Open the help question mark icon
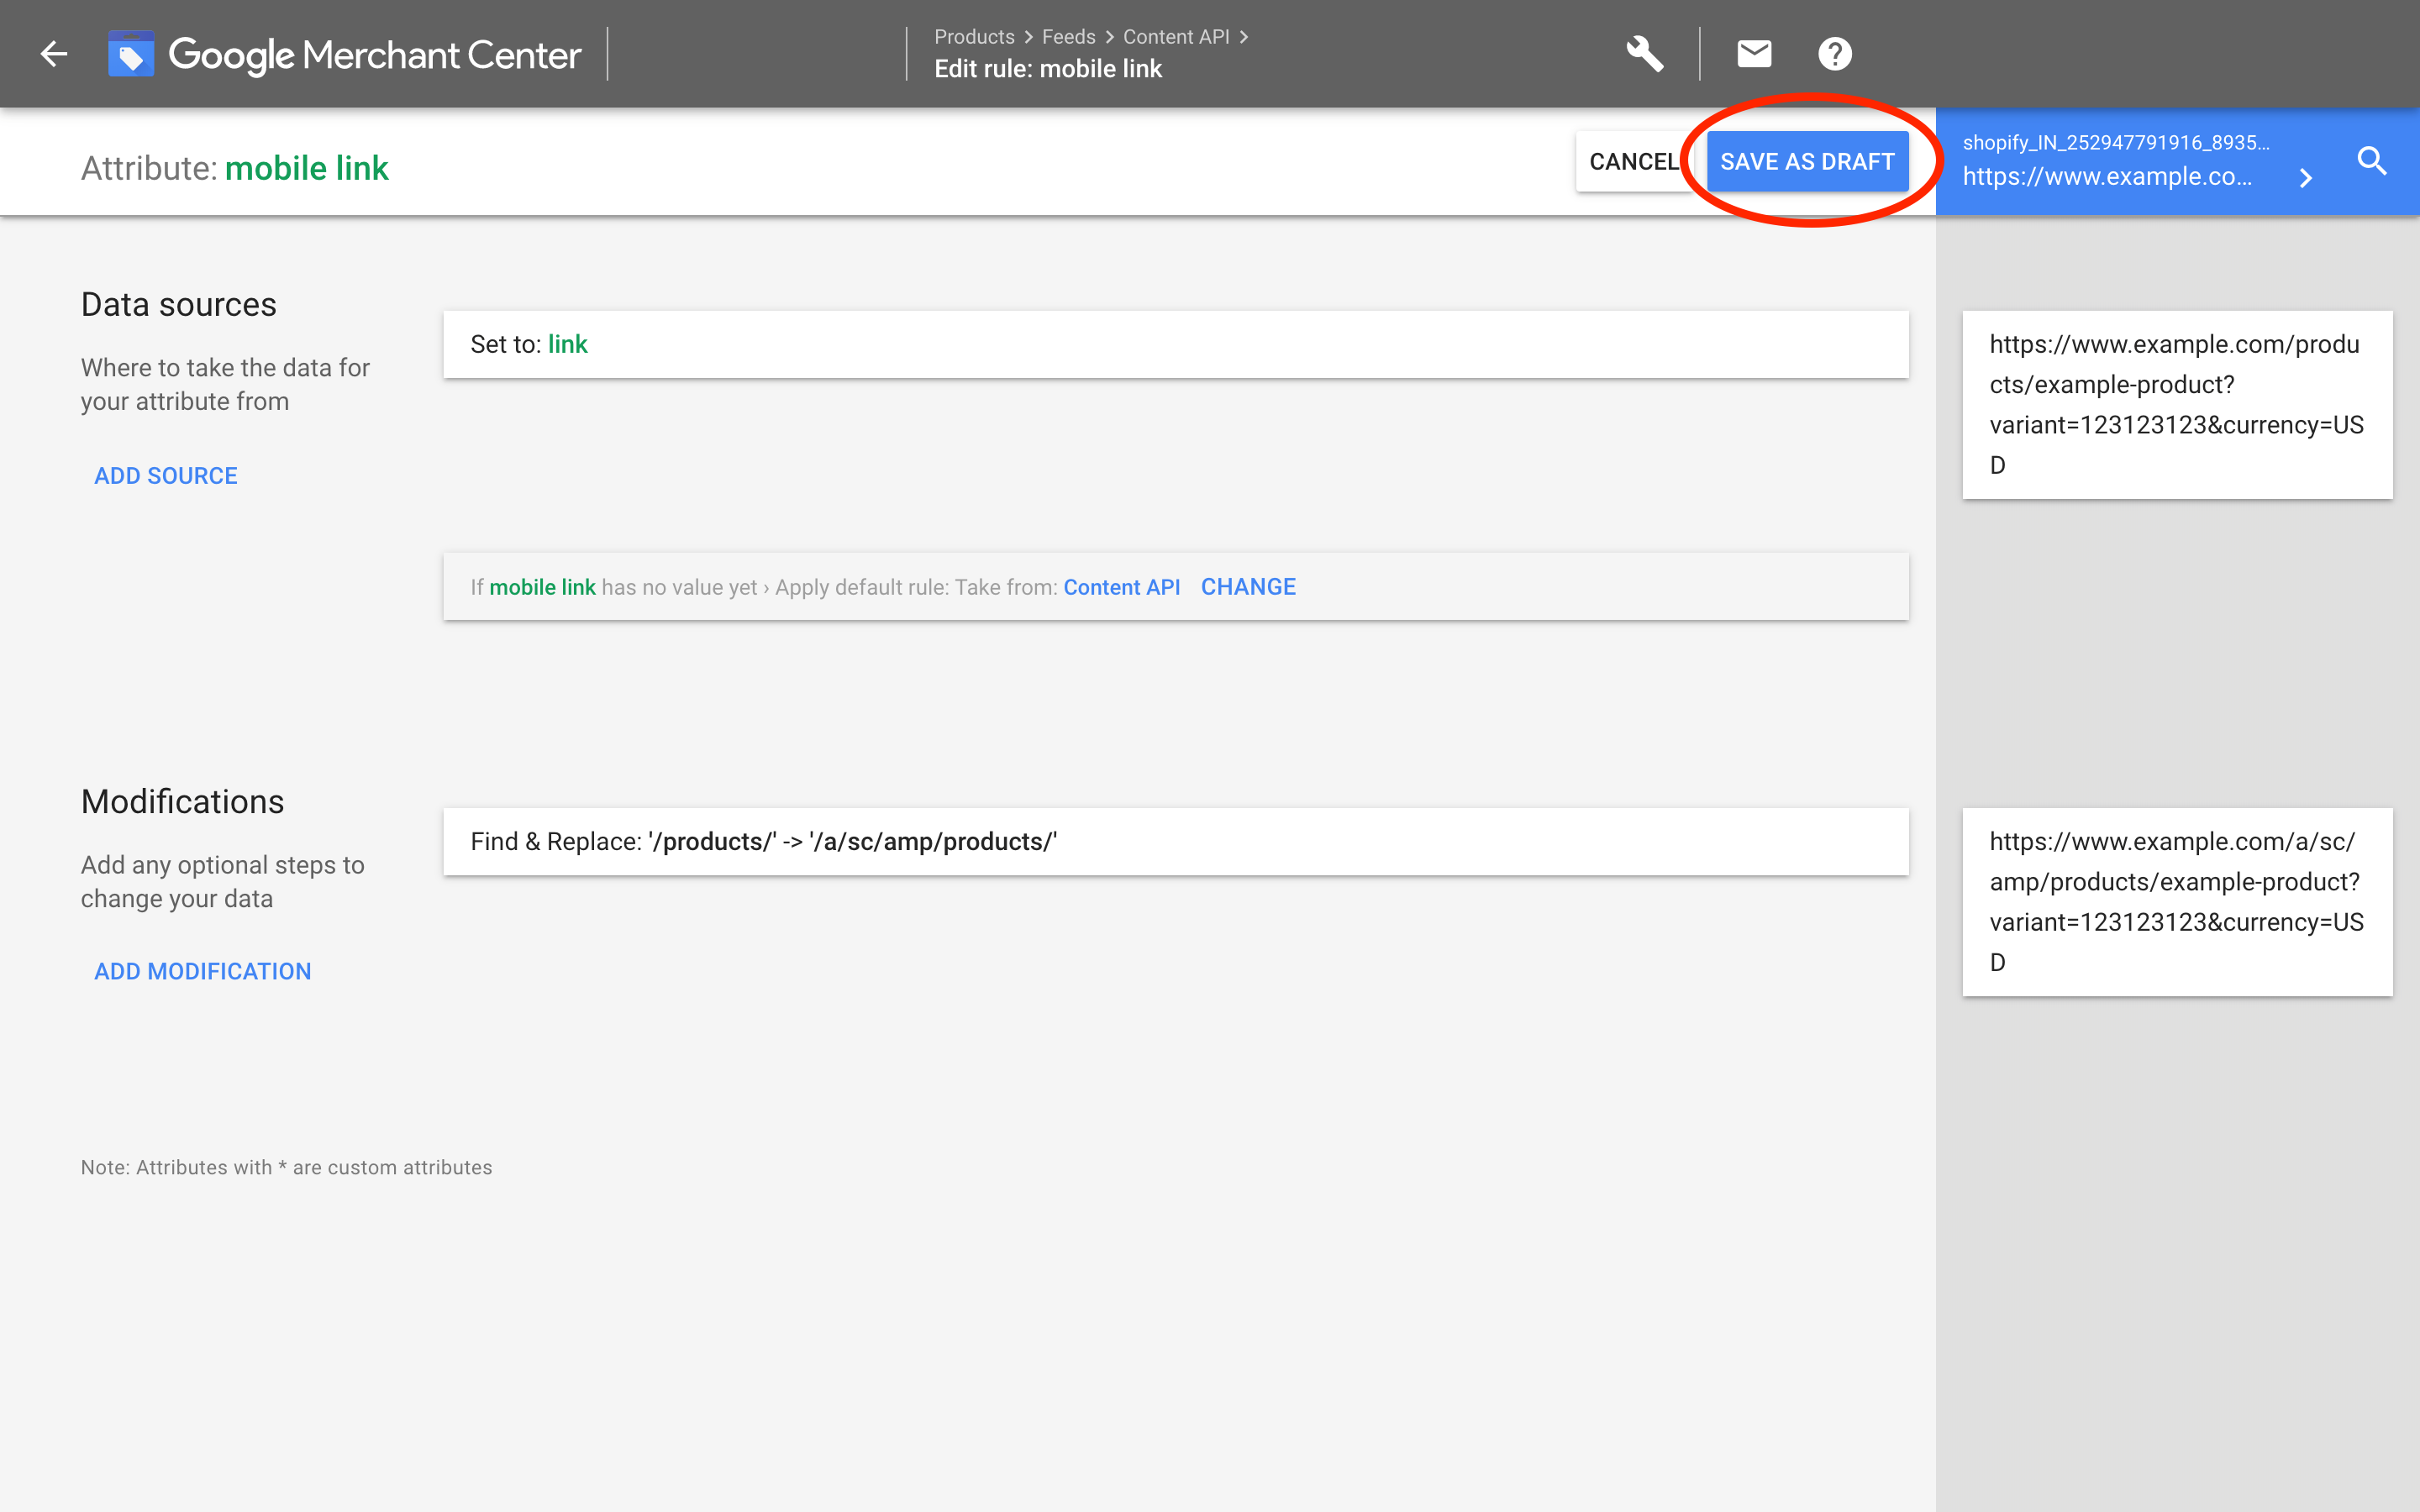The width and height of the screenshot is (2420, 1512). [x=1834, y=54]
